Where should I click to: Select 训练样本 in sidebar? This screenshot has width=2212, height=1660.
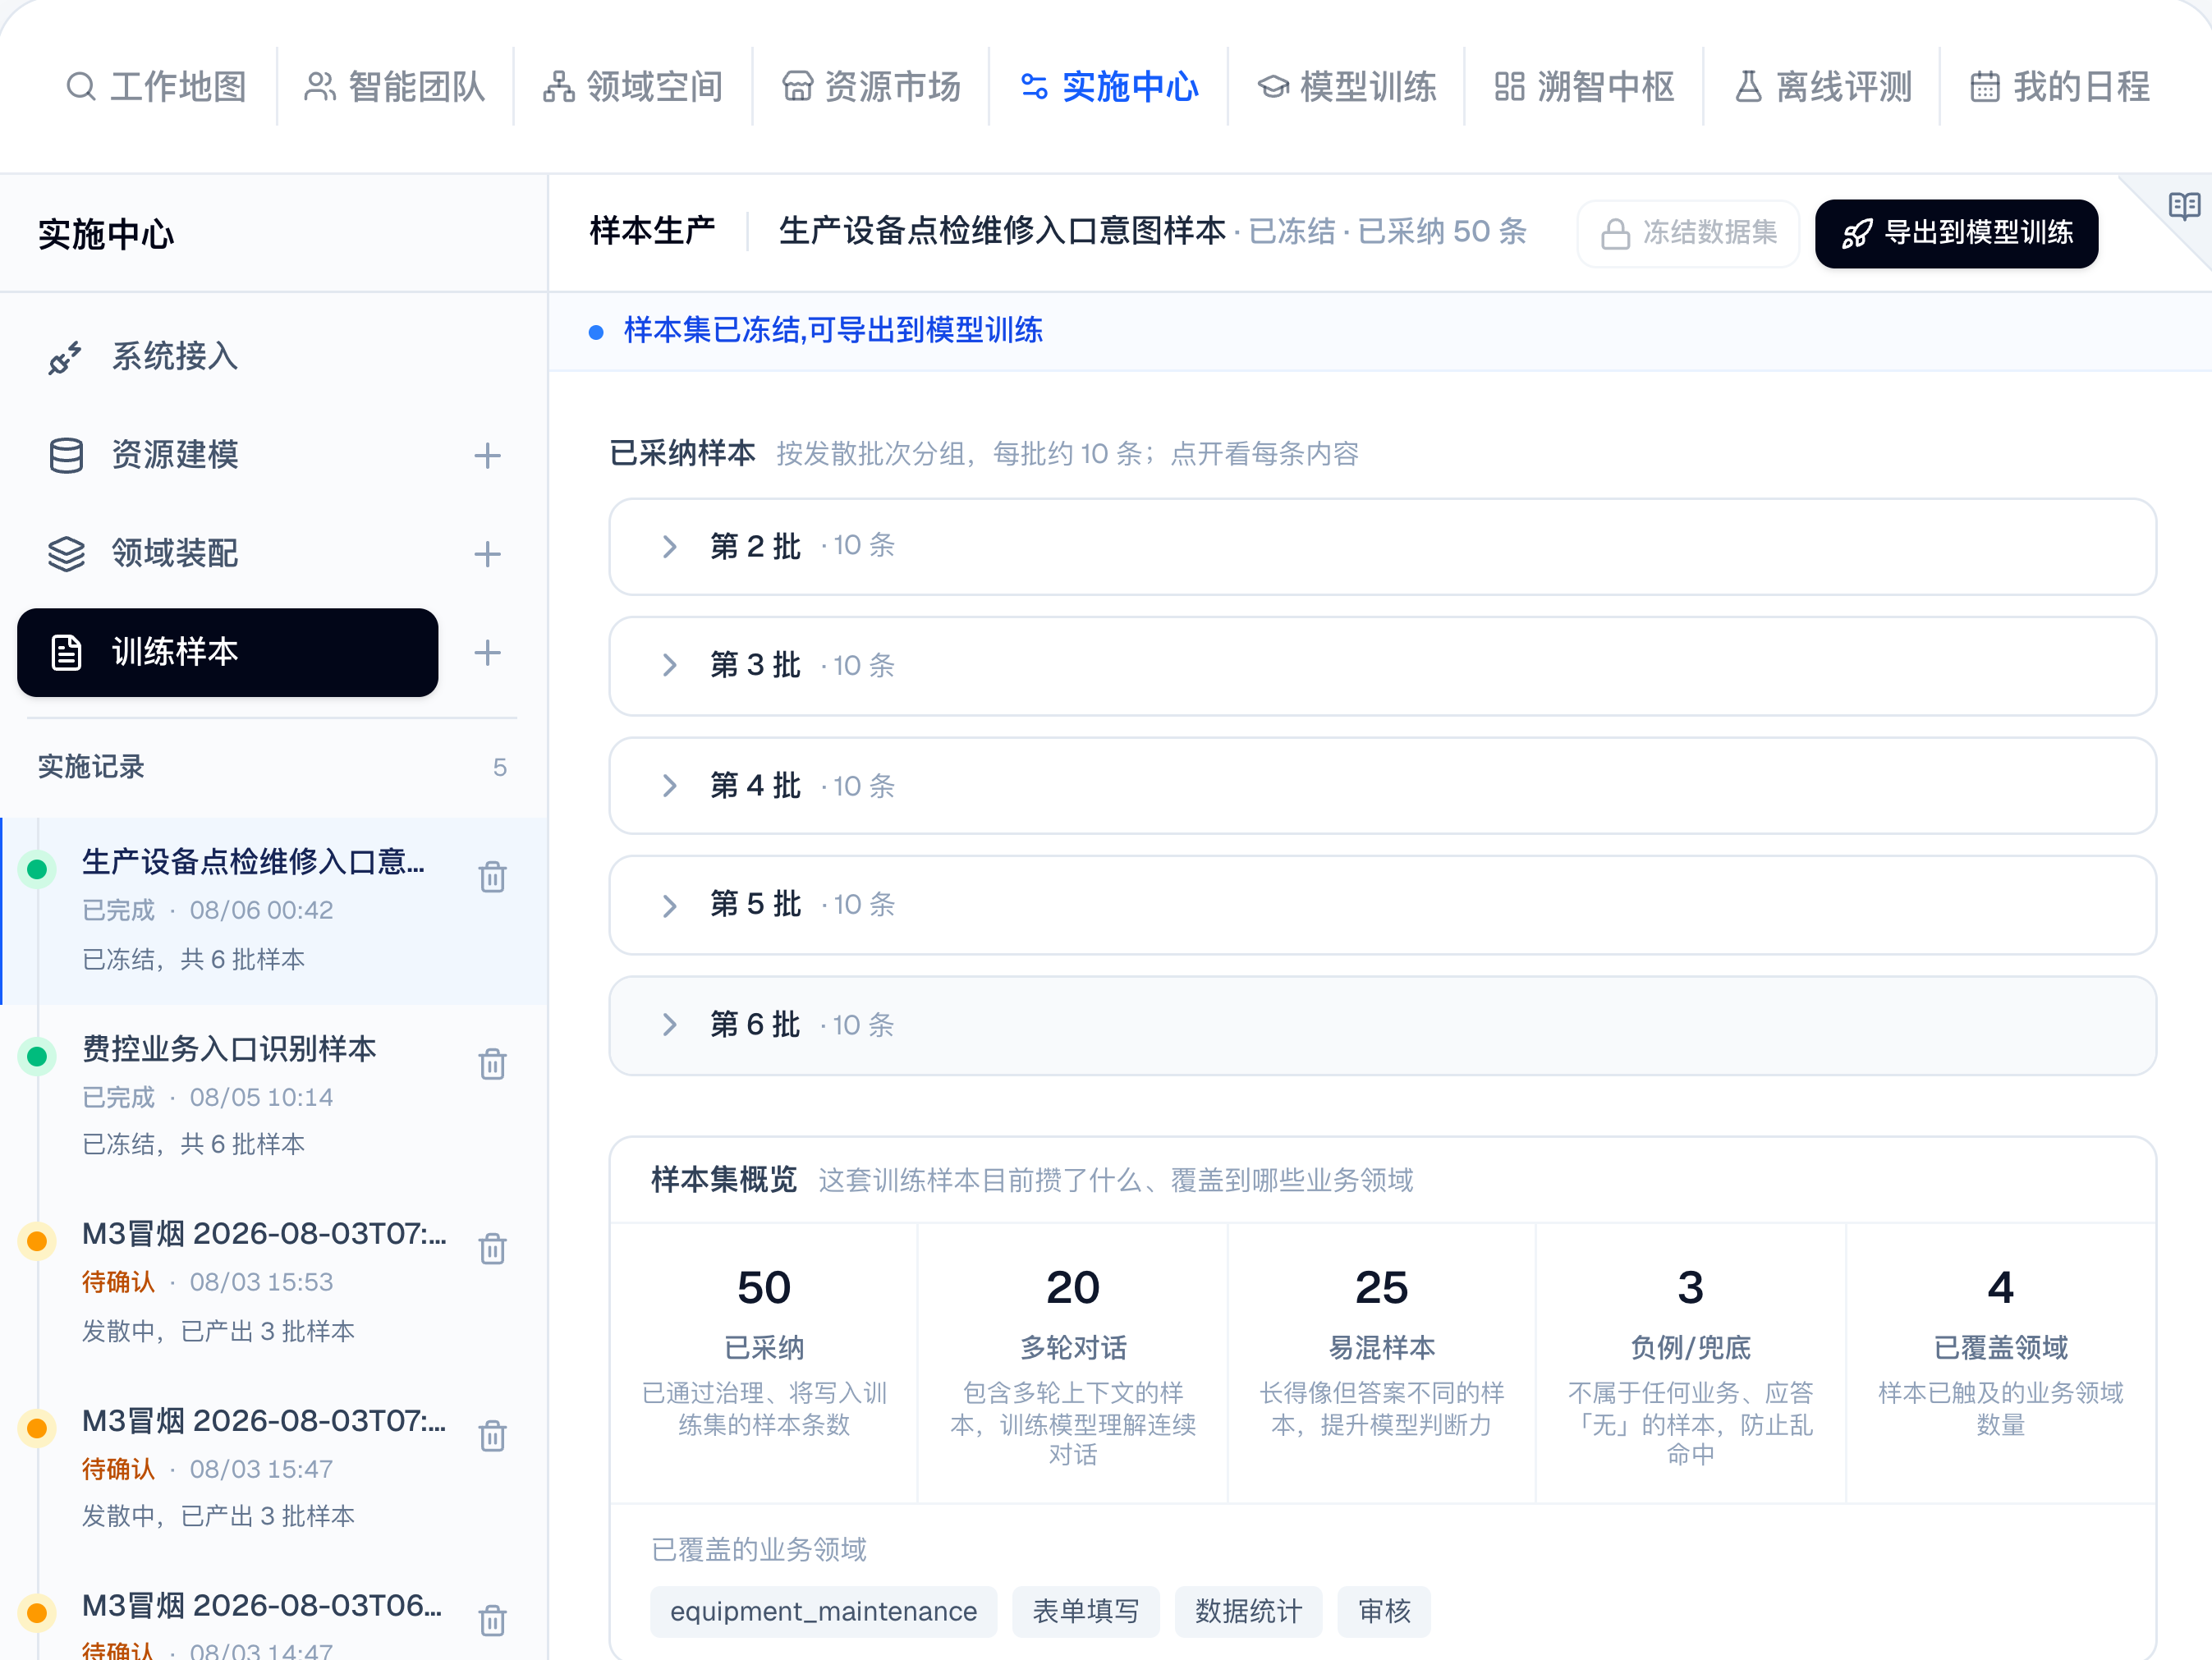[228, 652]
